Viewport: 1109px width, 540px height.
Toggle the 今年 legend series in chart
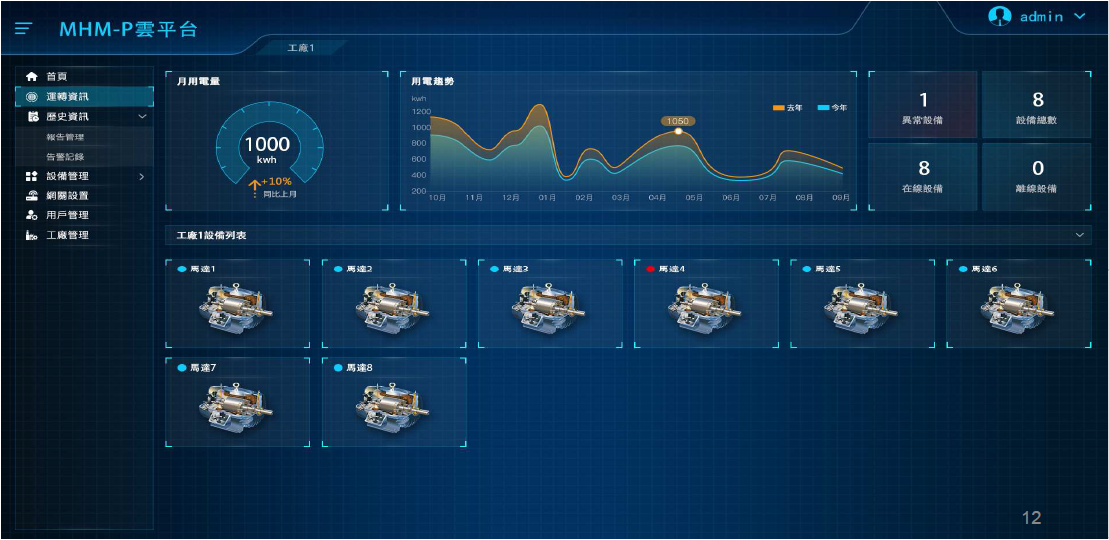pos(831,107)
